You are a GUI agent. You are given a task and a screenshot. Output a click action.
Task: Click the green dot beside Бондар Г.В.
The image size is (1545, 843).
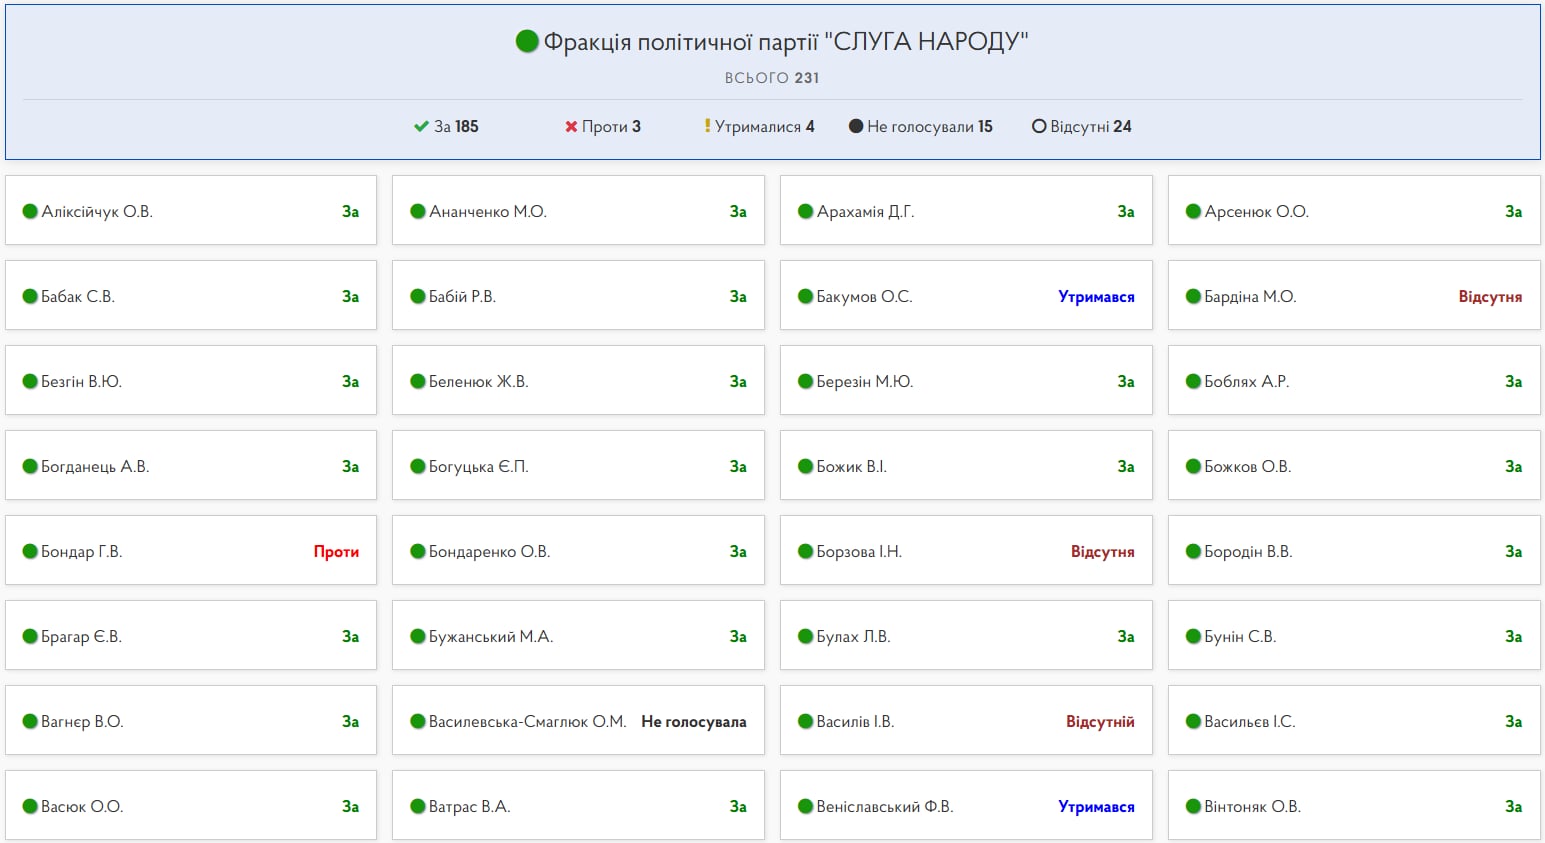tap(30, 552)
